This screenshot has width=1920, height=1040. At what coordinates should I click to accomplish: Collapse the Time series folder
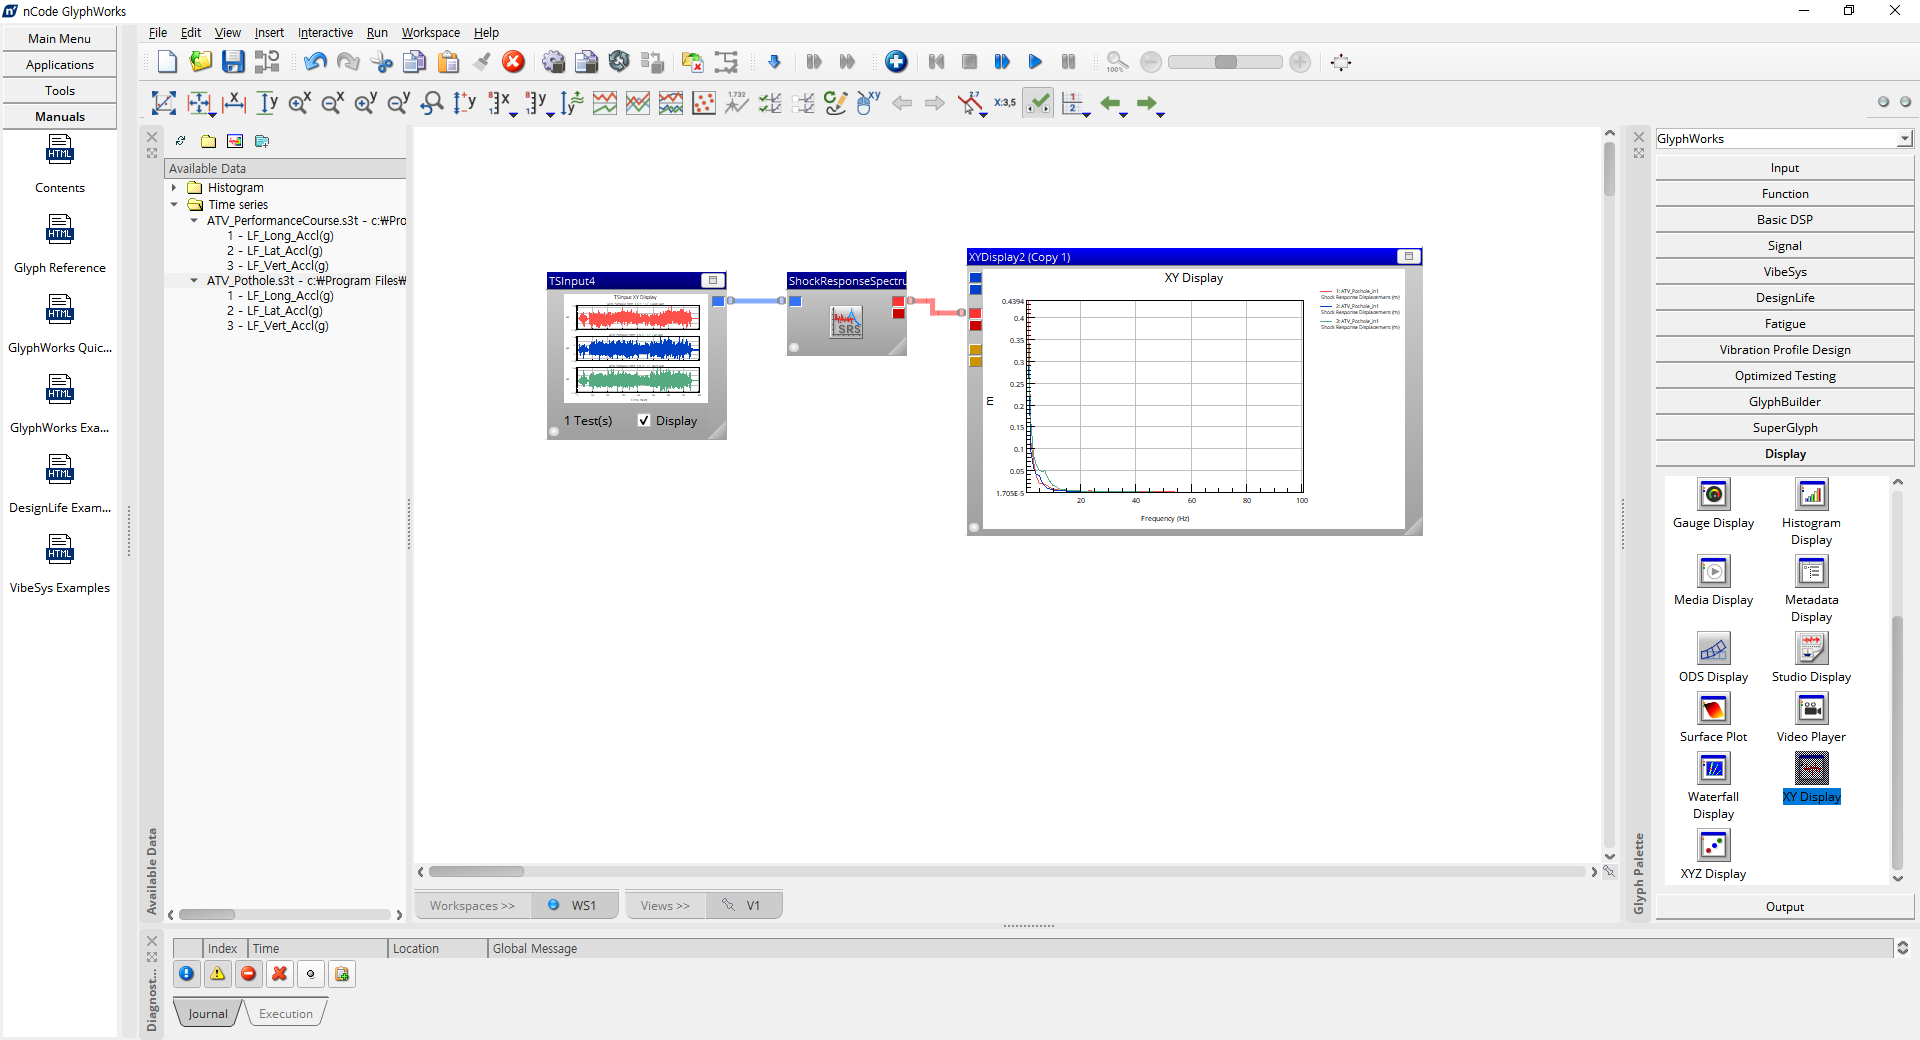(174, 205)
